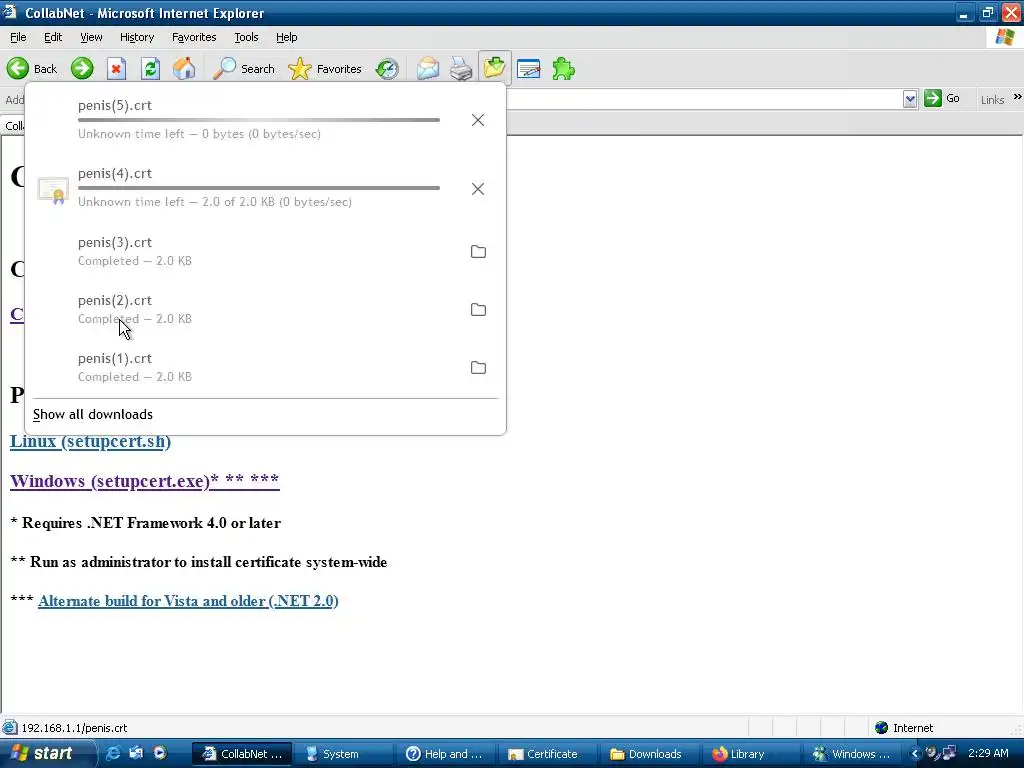This screenshot has width=1024, height=768.
Task: Cancel the penis(4).crt download
Action: click(478, 189)
